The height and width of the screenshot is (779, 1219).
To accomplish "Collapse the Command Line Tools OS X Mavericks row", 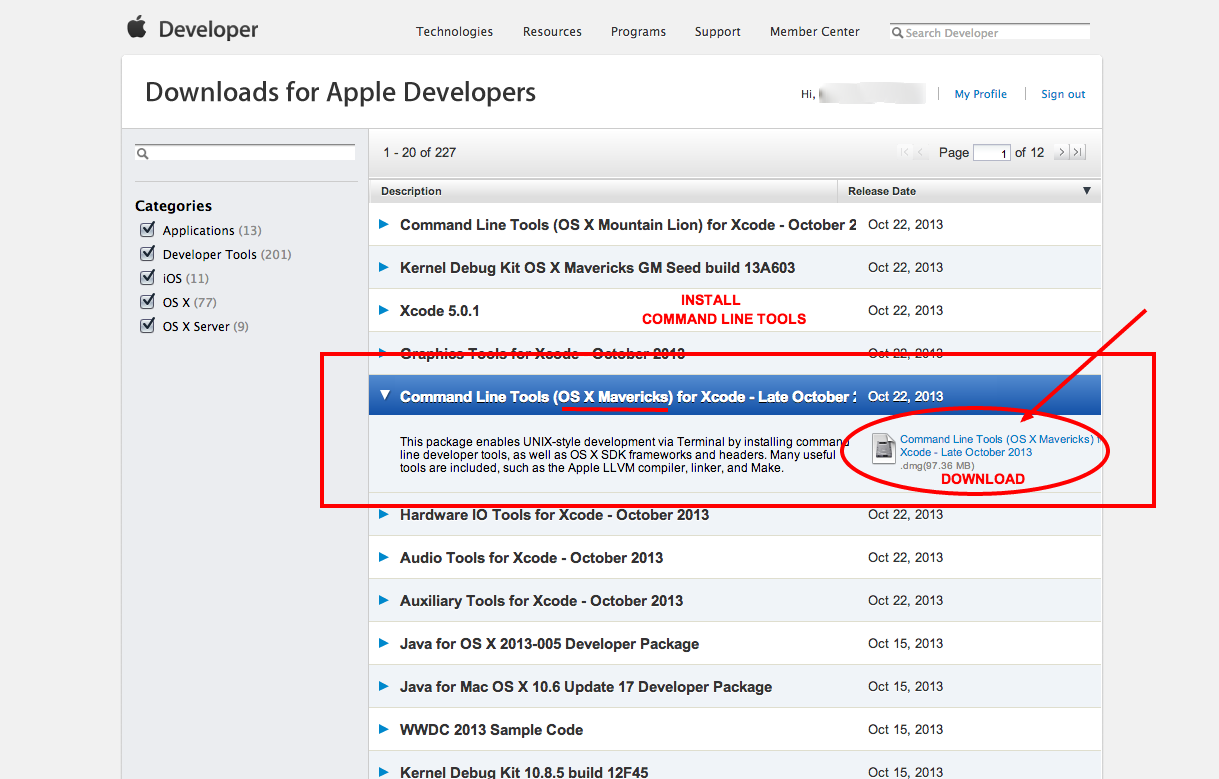I will [385, 396].
